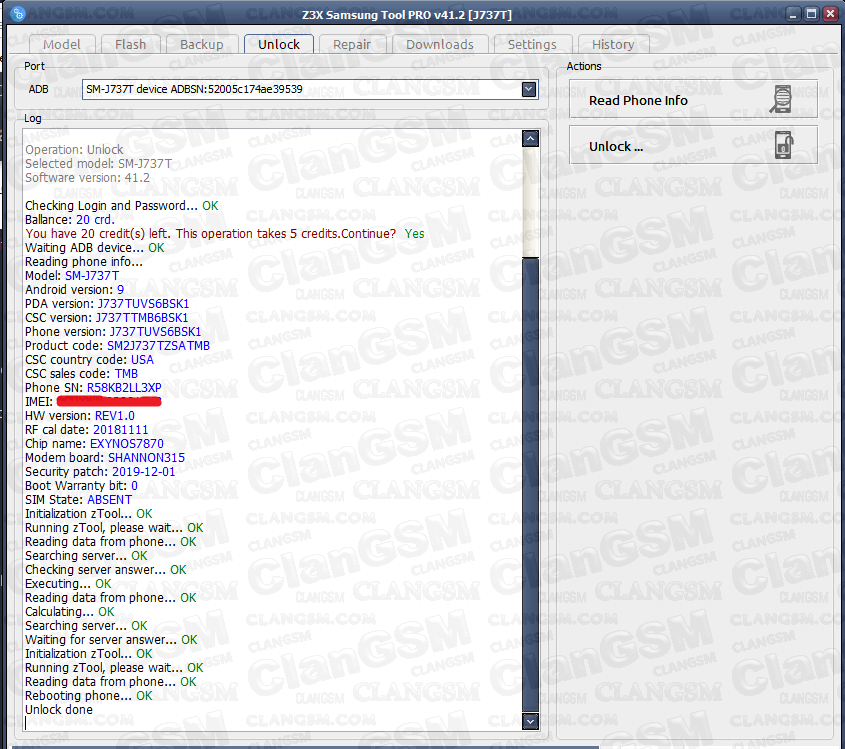
Task: Switch to the Settings tab
Action: [x=532, y=44]
